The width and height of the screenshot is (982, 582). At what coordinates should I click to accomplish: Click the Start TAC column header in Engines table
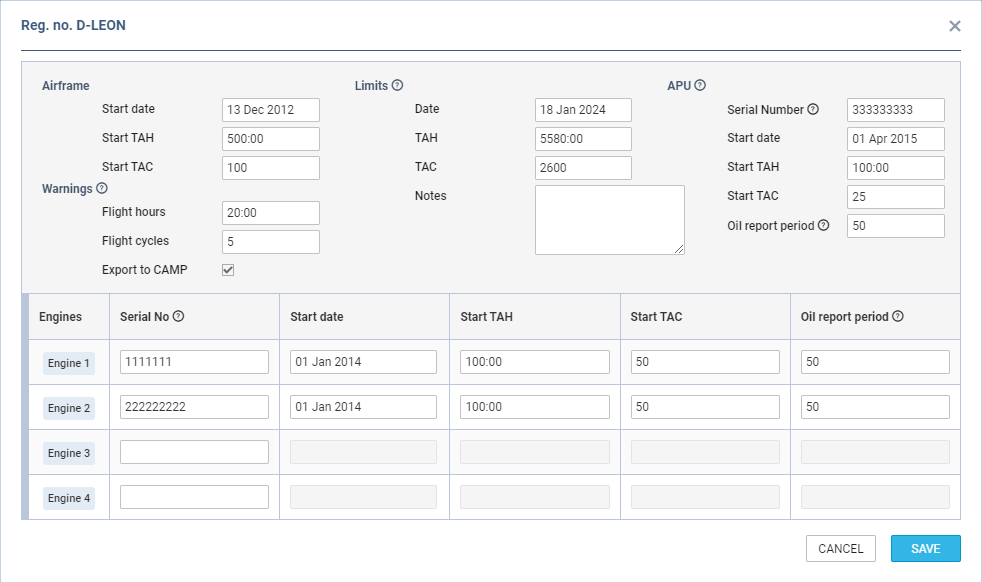[x=656, y=316]
